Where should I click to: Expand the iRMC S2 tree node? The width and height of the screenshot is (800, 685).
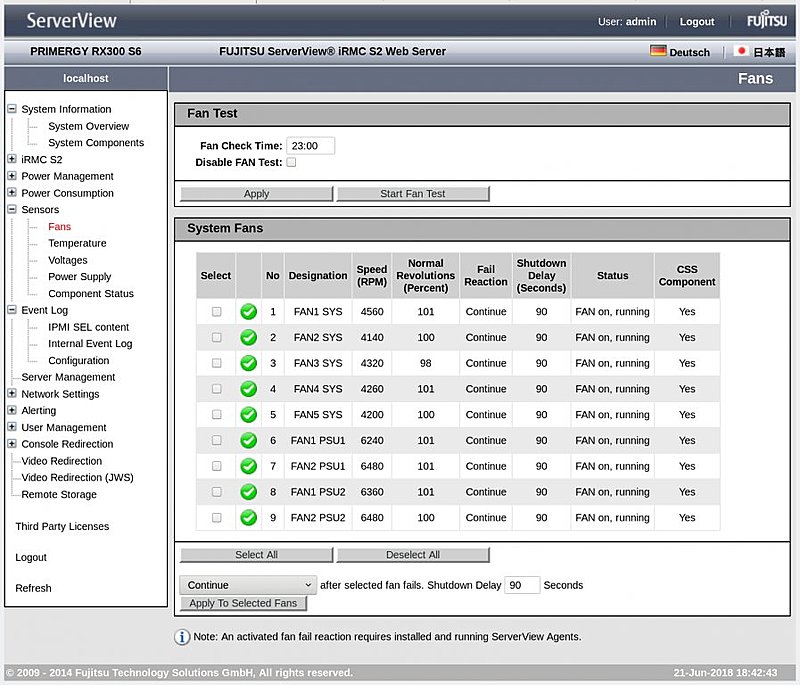coord(12,160)
